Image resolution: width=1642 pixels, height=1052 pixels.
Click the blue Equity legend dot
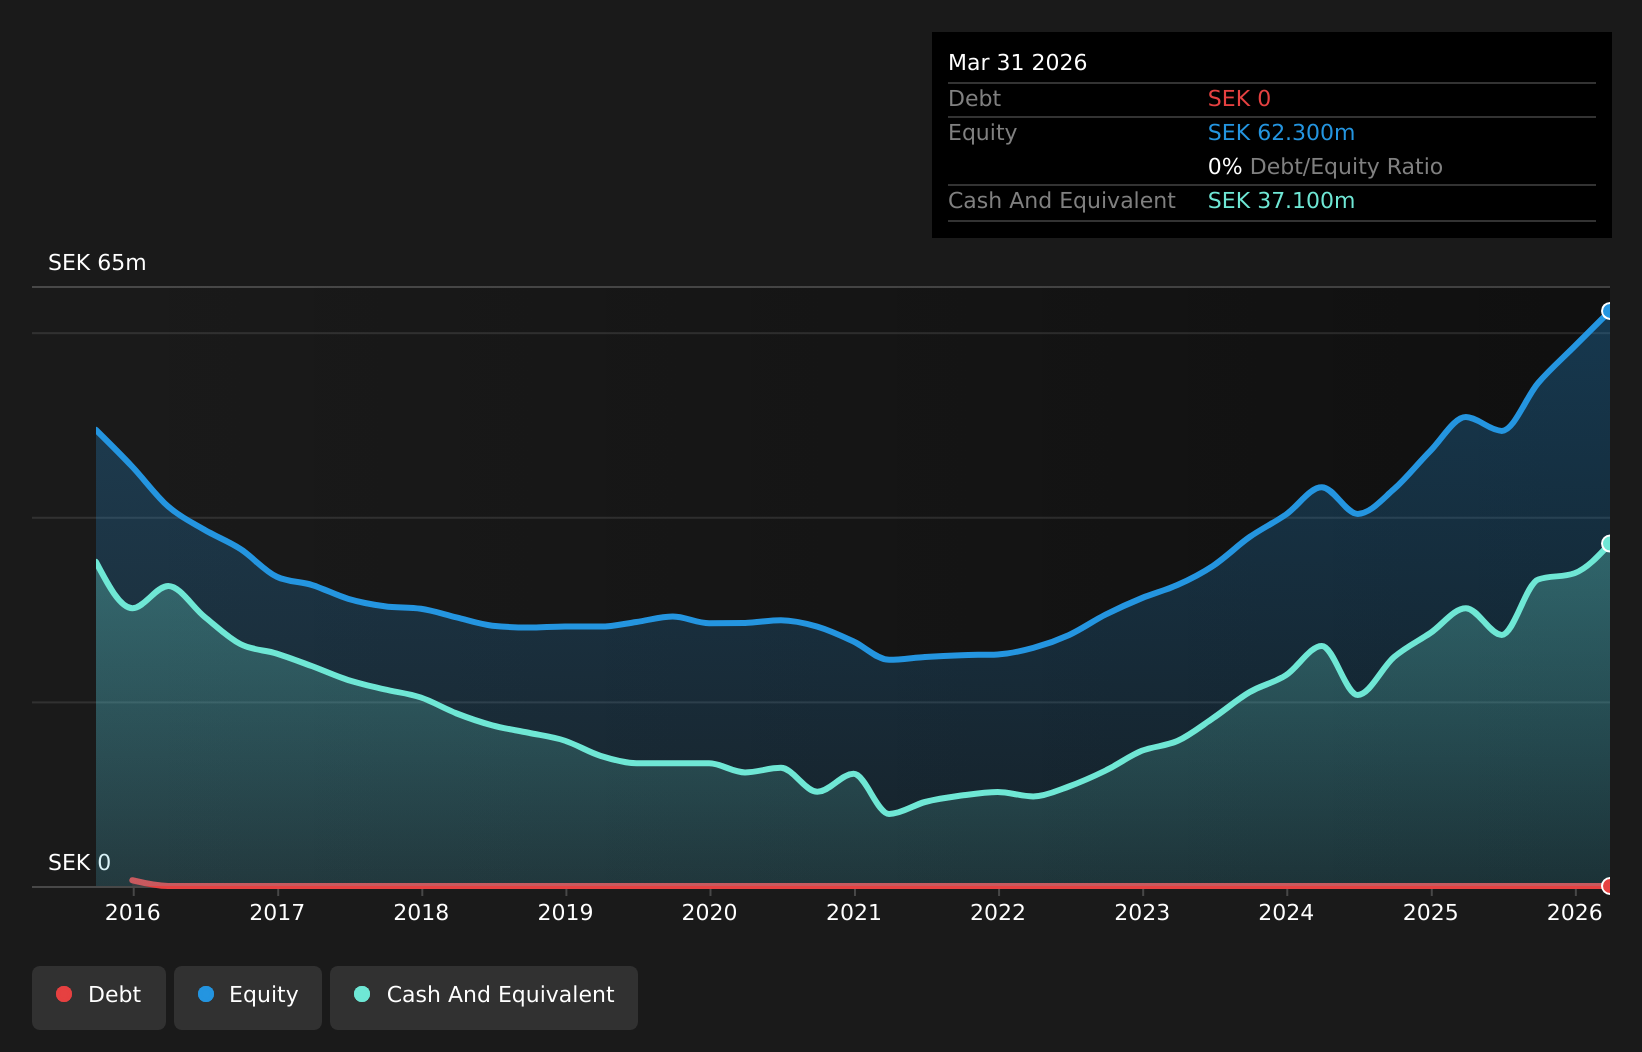206,994
